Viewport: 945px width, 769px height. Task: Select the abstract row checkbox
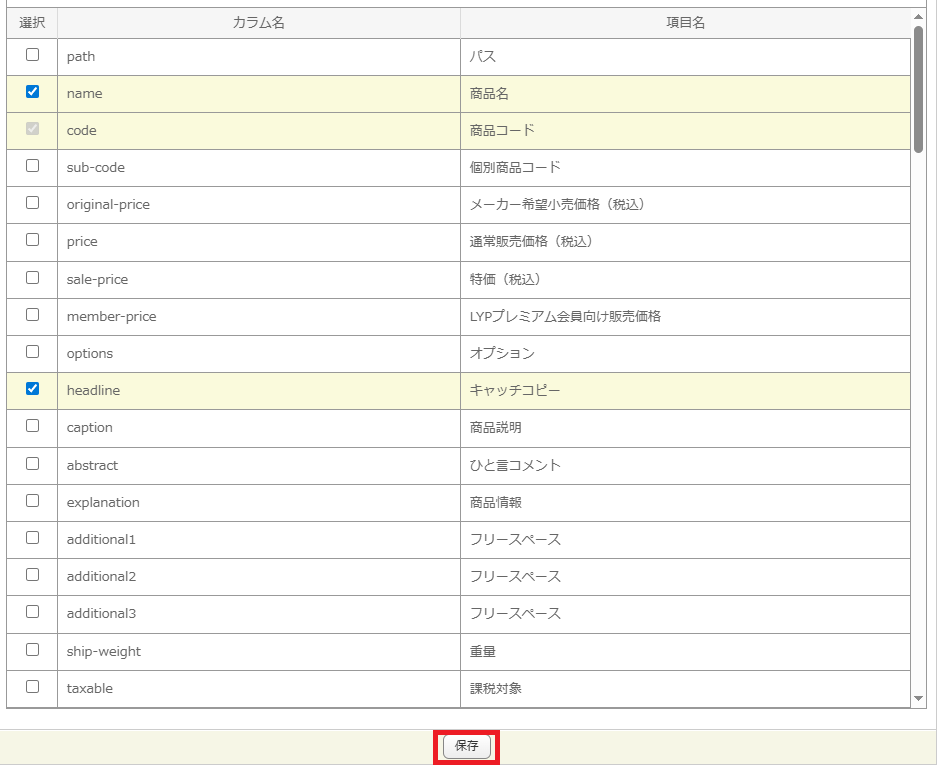32,464
